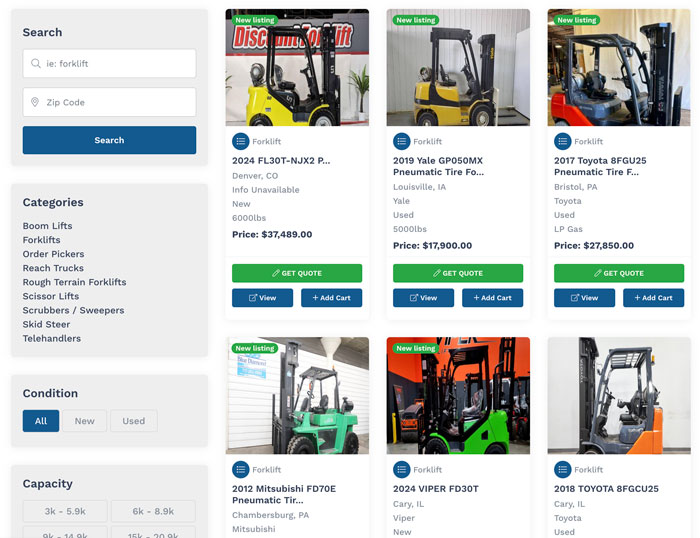700x538 pixels.
Task: Click the title '2017 Toyota 8FGU25 Pneumatic Tire F...'
Action: 600,166
